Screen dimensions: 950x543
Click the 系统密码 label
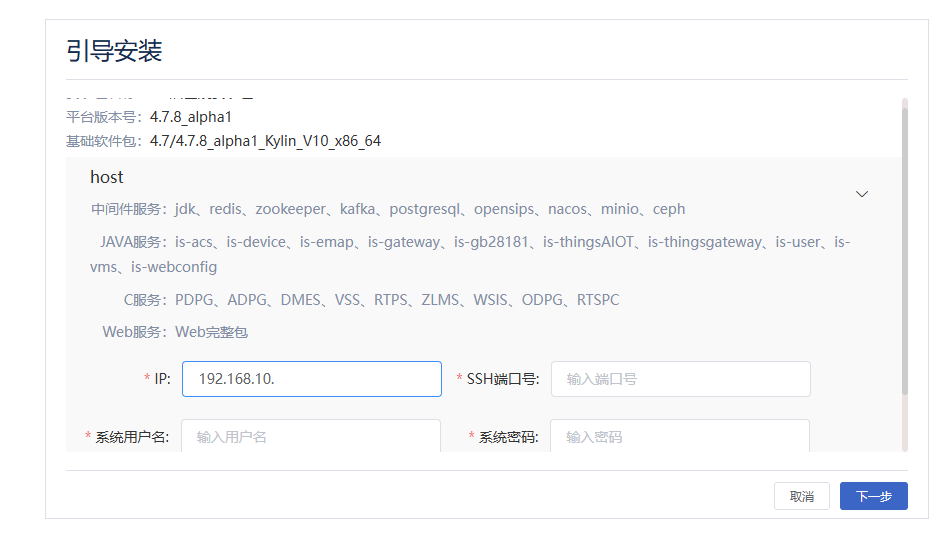coord(508,437)
